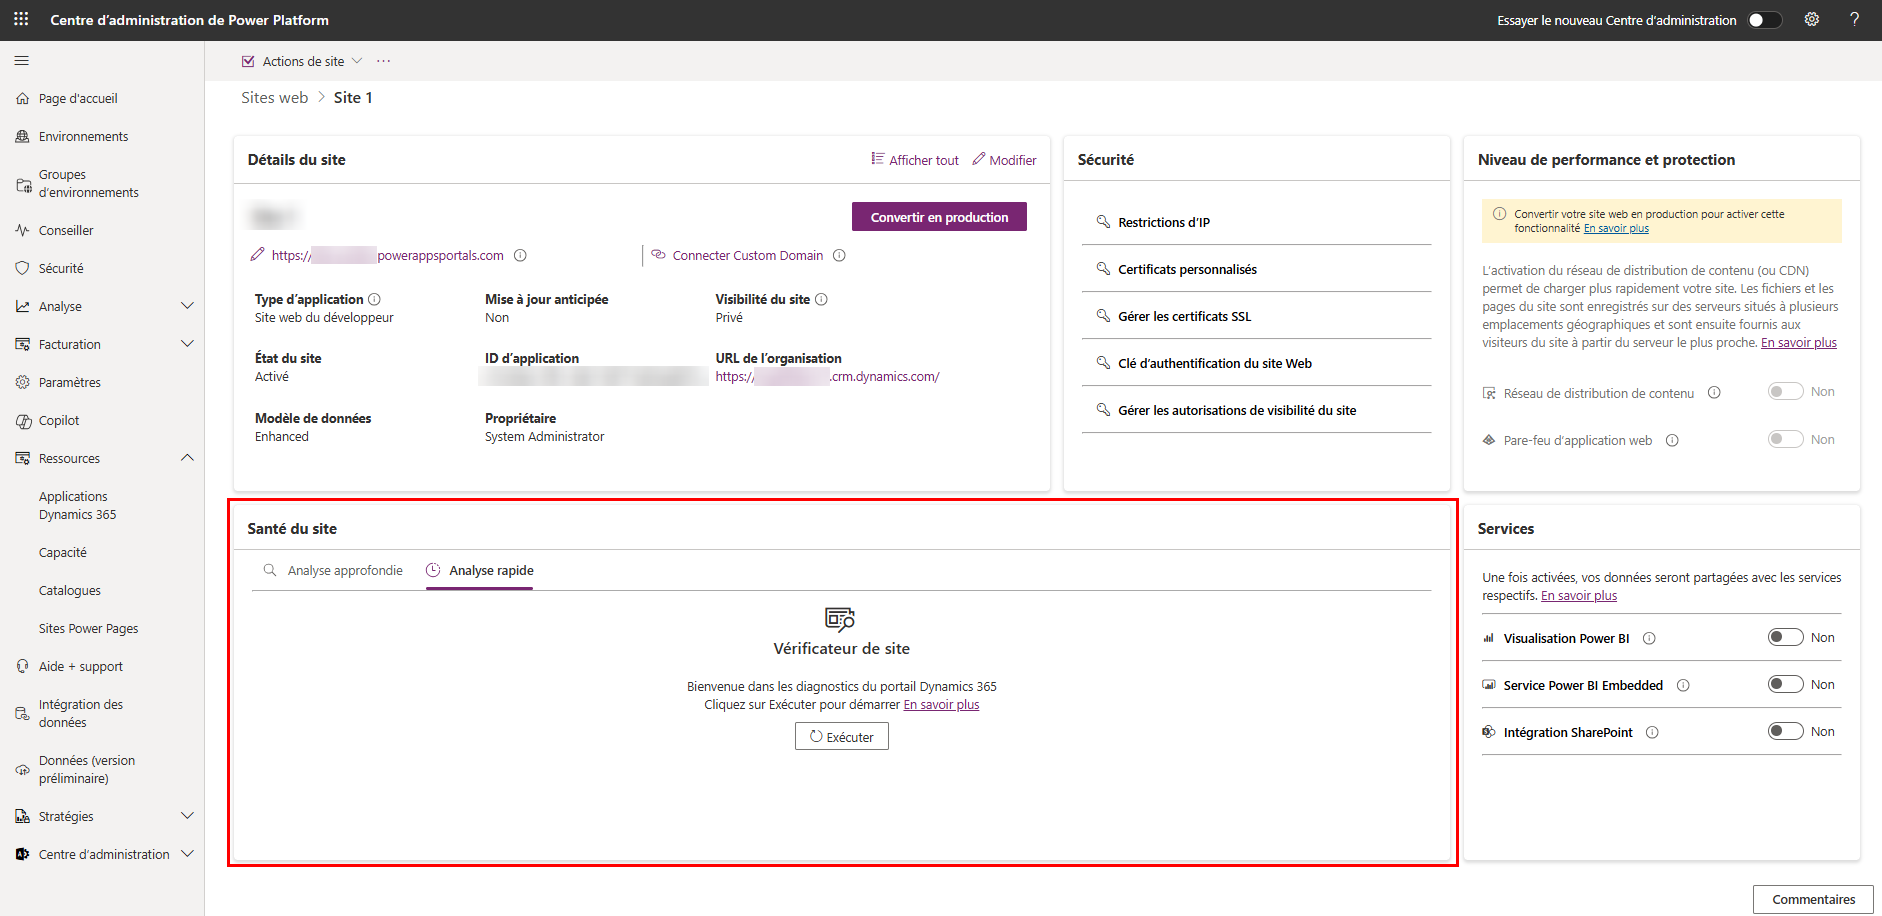Viewport: 1882px width, 916px height.
Task: Click more options ellipsis in command bar
Action: point(383,61)
